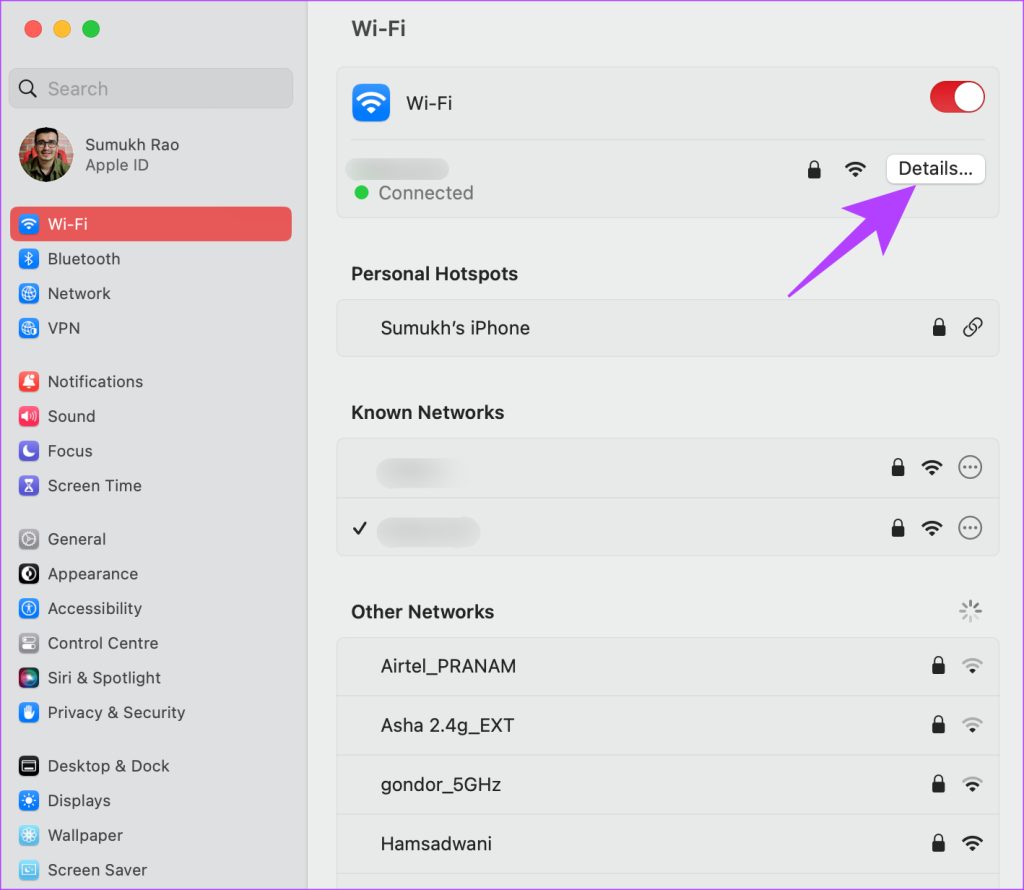
Task: Open Focus settings
Action: click(70, 451)
